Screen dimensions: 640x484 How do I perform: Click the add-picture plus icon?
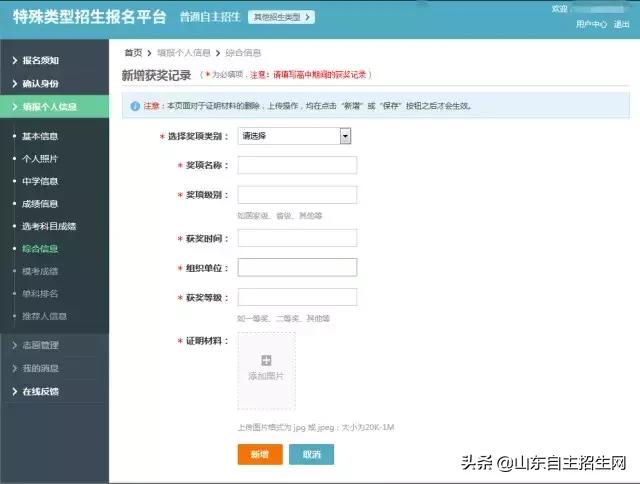point(266,360)
